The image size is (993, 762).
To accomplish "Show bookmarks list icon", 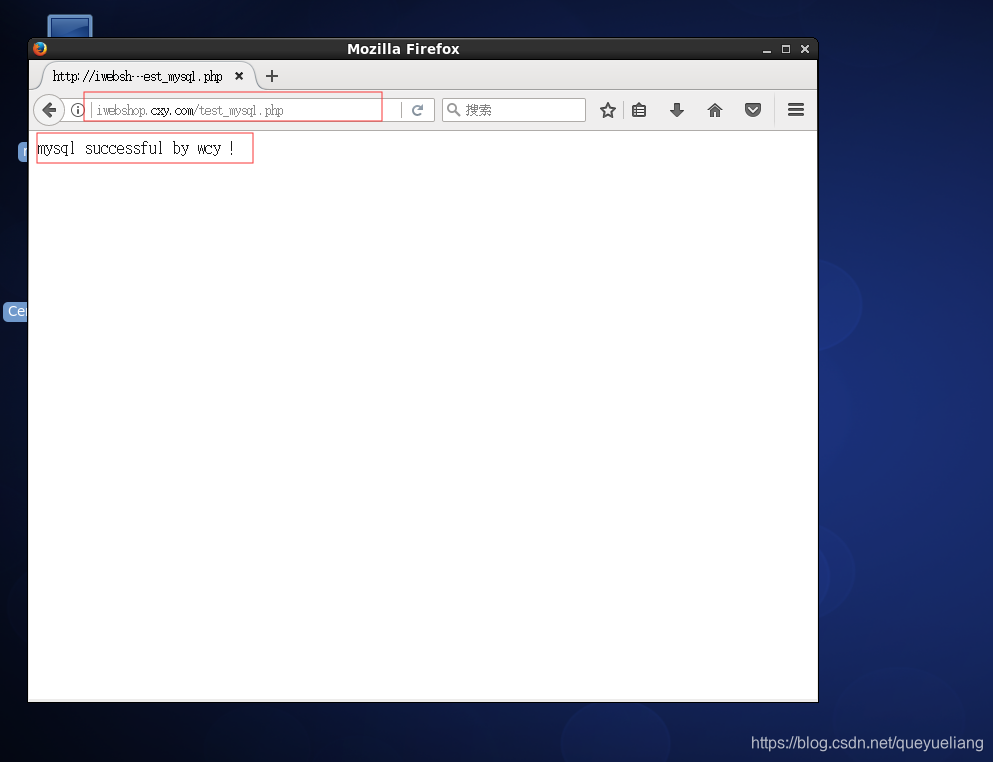I will [639, 110].
